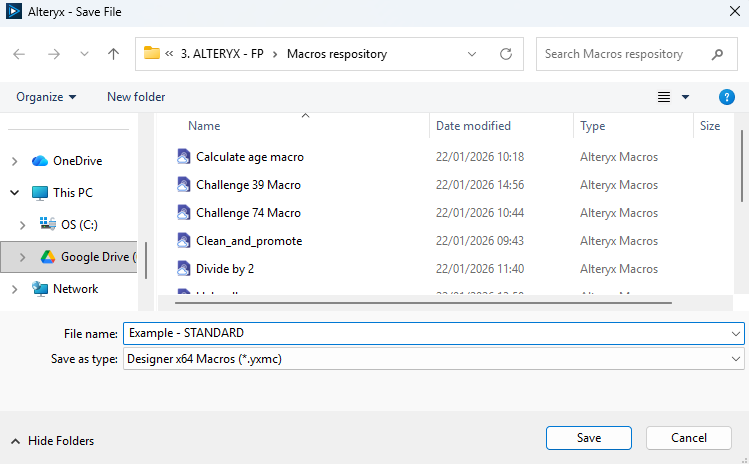
Task: Select Google Drive in navigation pane
Action: (98, 257)
